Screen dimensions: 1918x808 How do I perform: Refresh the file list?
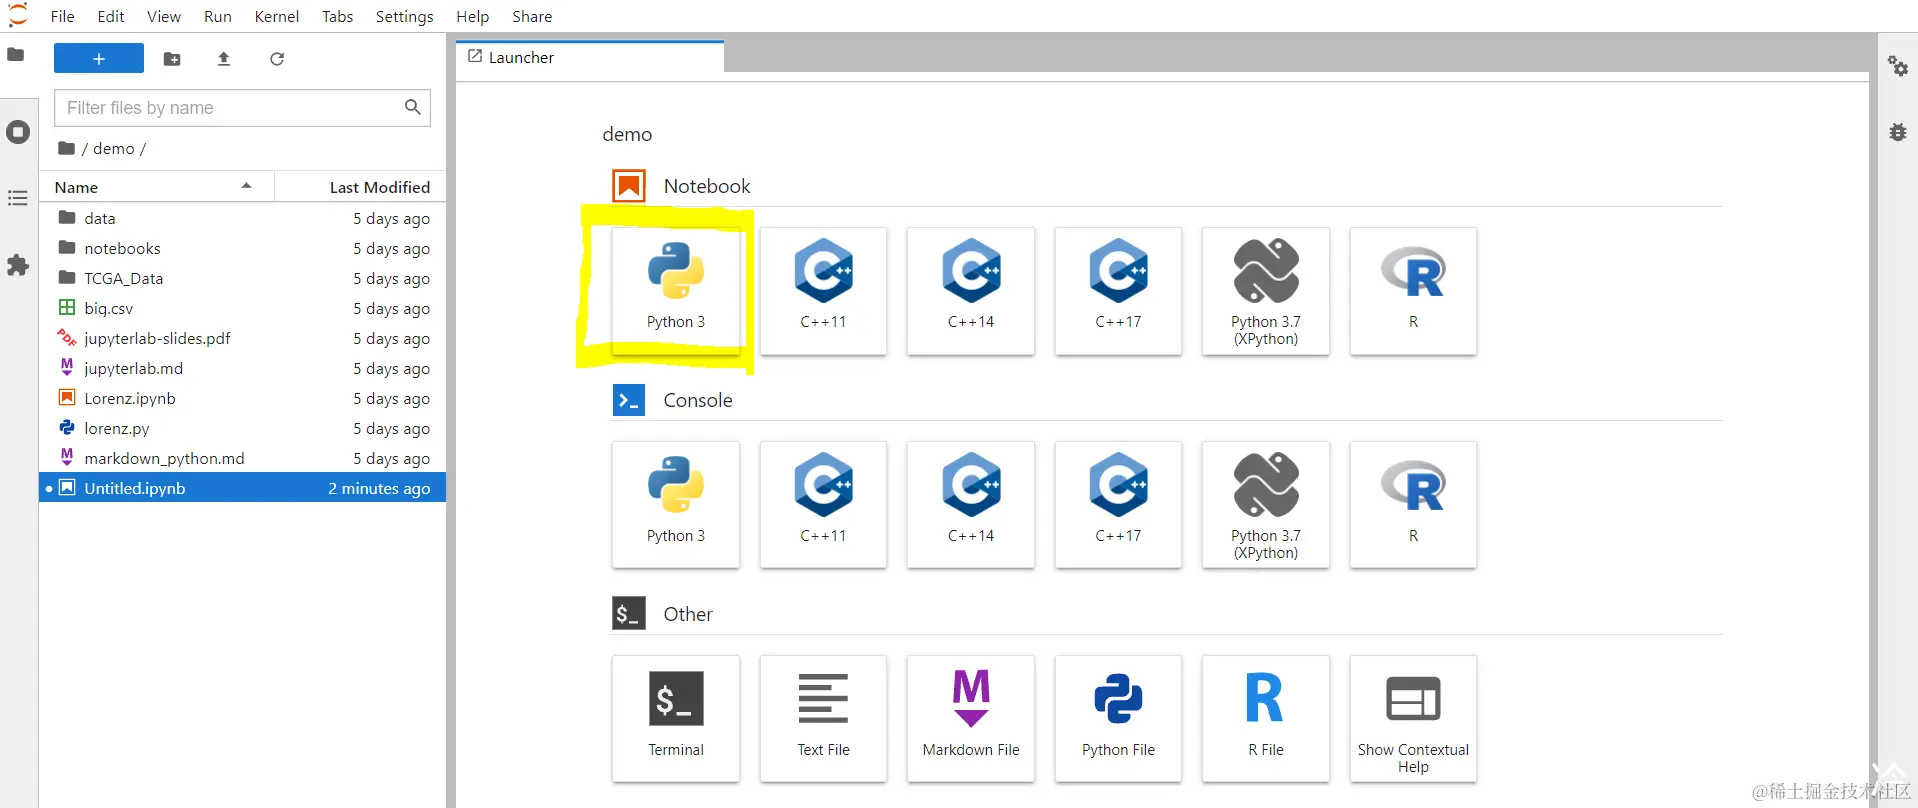tap(277, 59)
